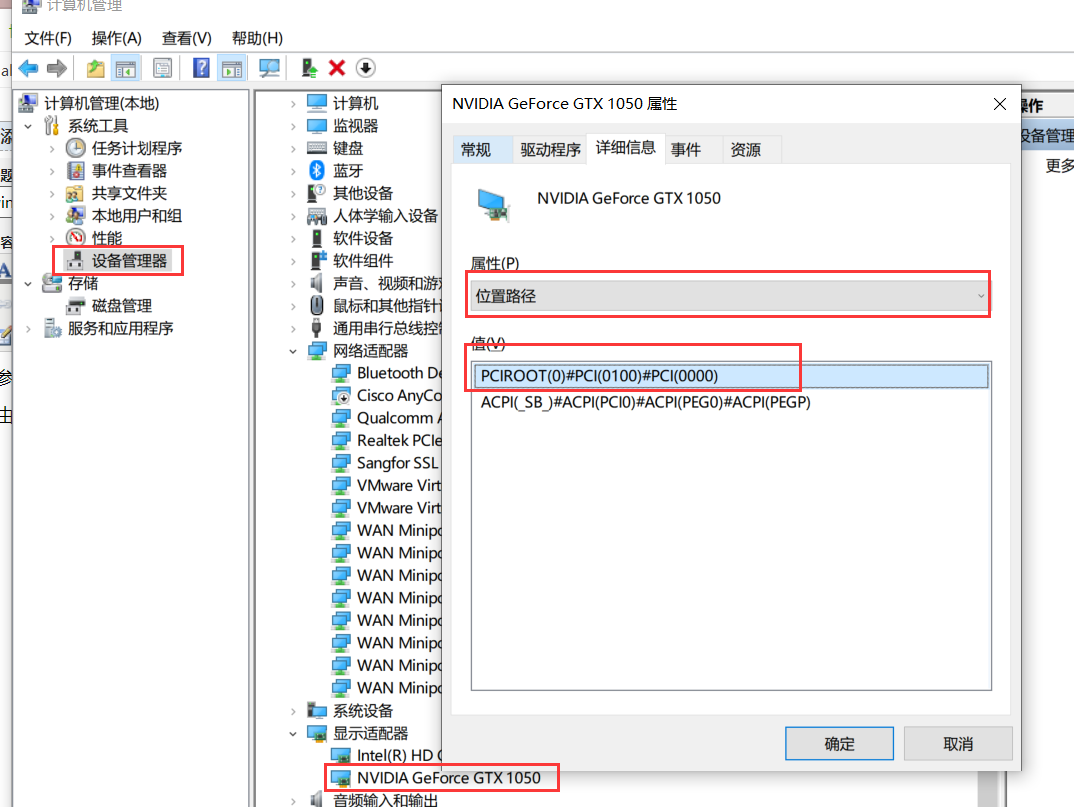This screenshot has height=807, width=1074.
Task: Open the 帮助(H) menu
Action: (x=257, y=38)
